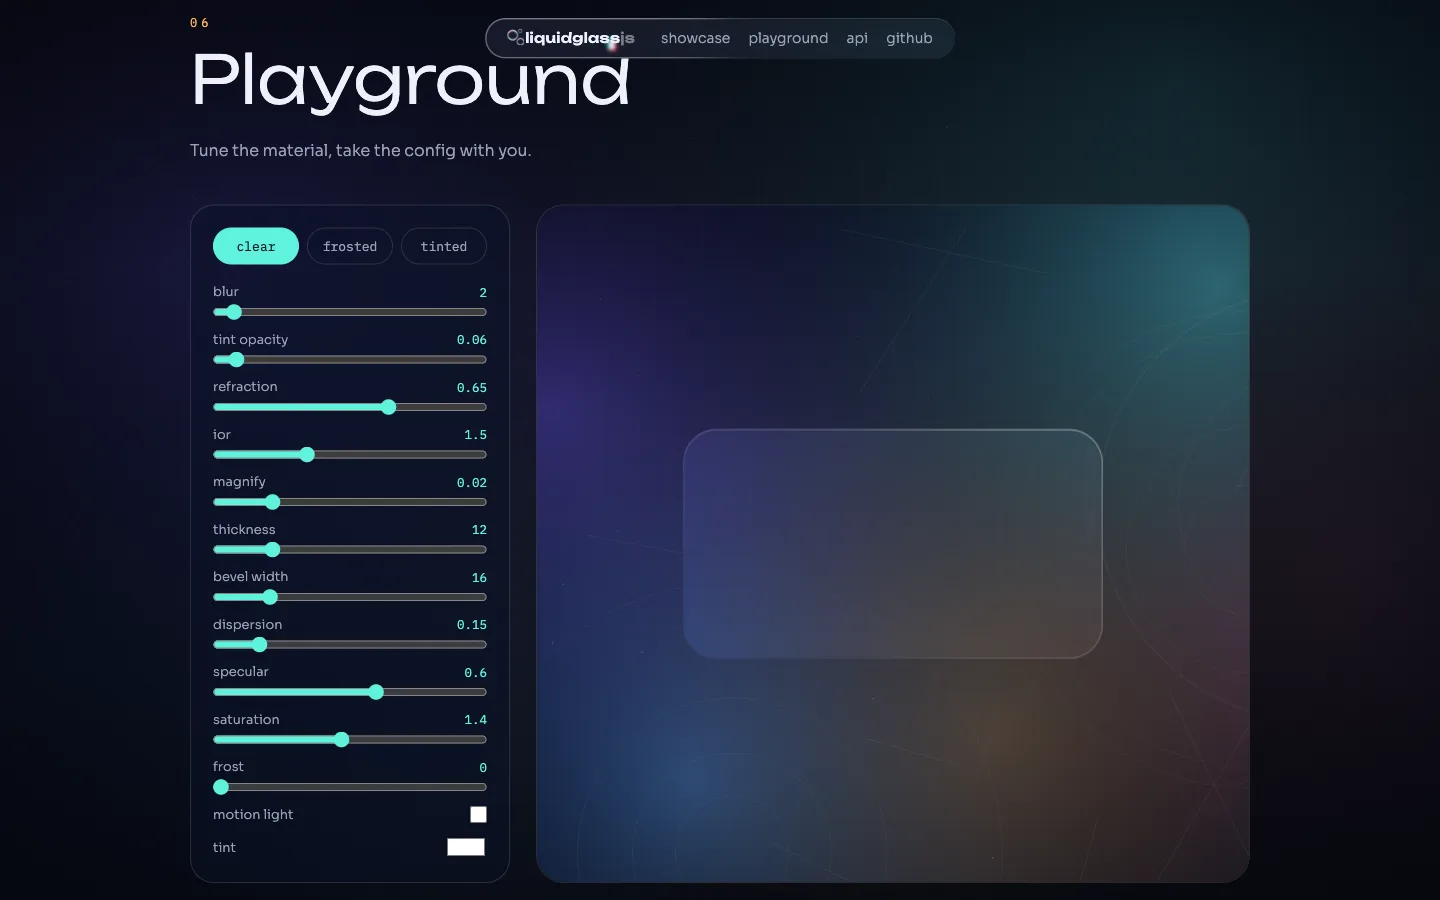Adjust the specular slider

click(350, 692)
